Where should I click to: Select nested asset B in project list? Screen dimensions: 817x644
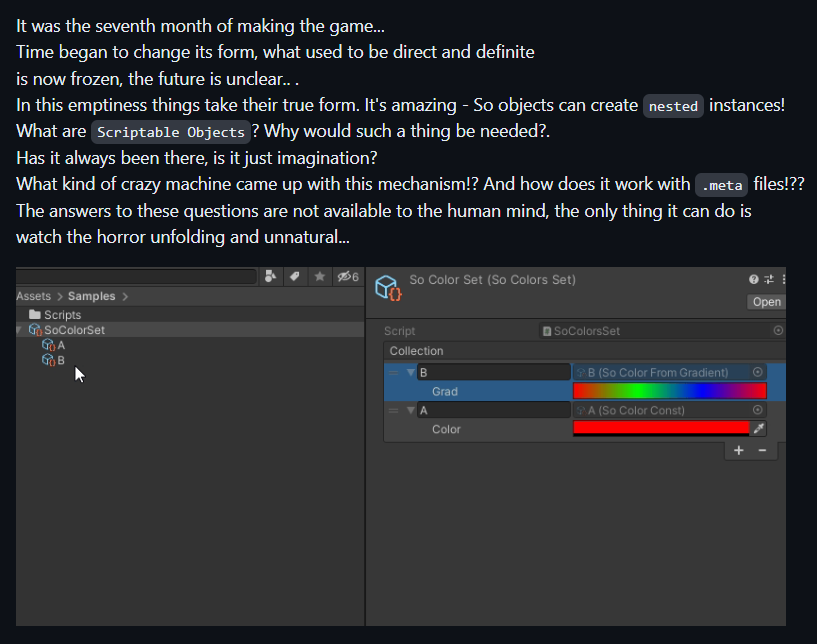(54, 360)
